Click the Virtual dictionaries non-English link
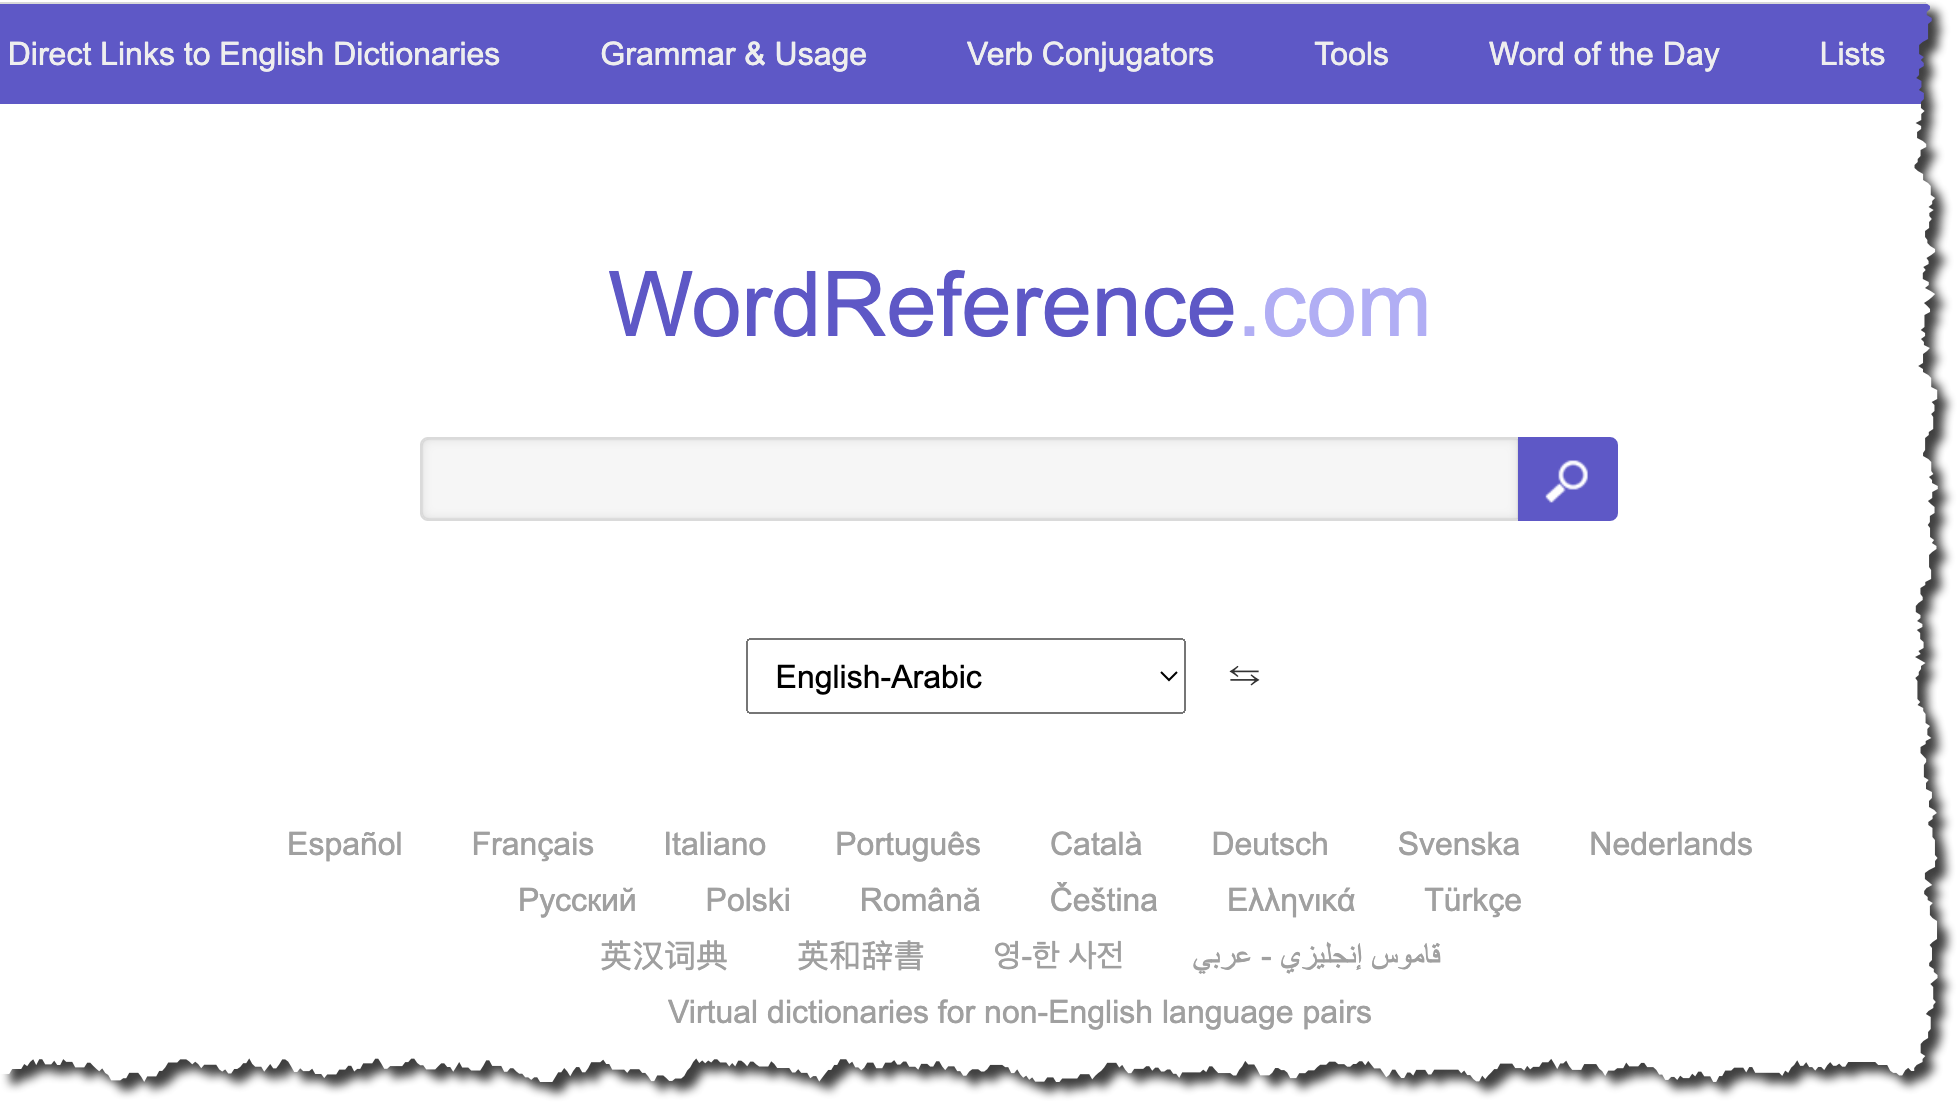 point(1019,1011)
